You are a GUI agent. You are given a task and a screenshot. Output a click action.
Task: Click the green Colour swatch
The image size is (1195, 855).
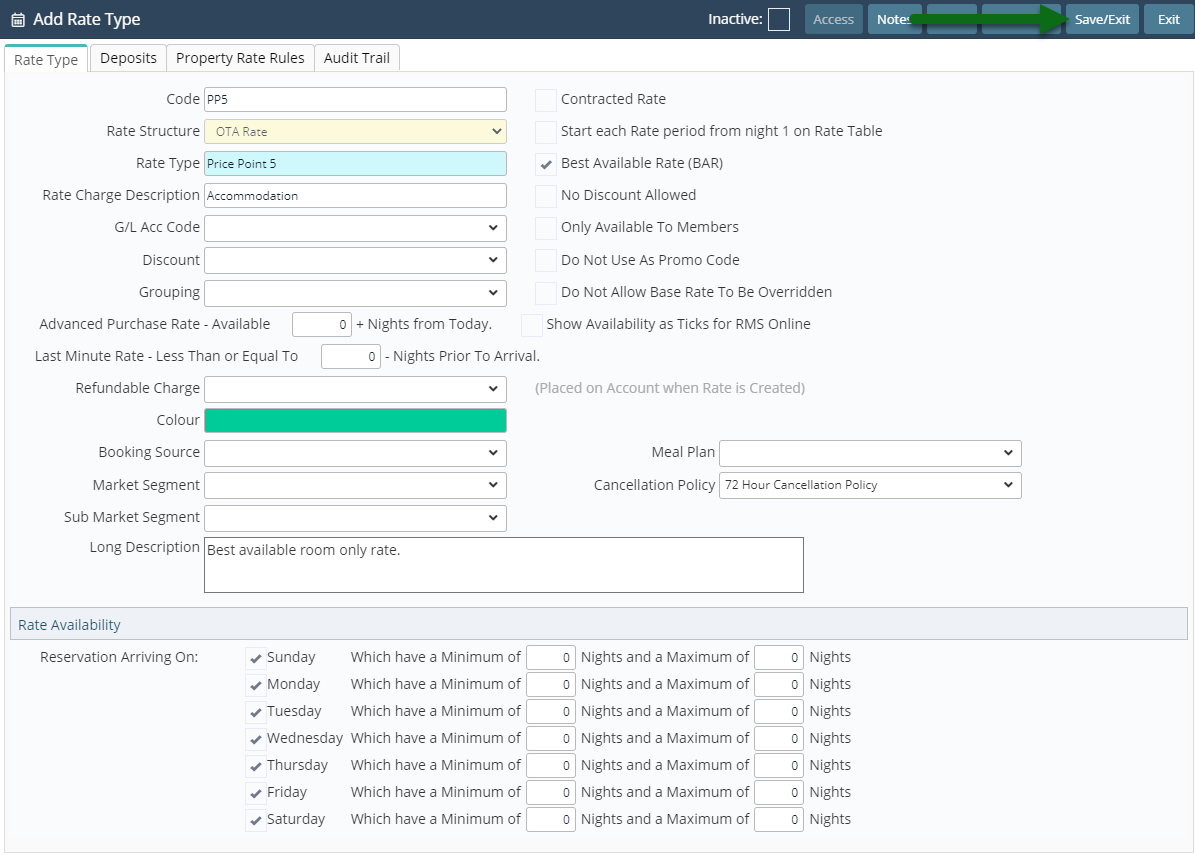point(355,421)
